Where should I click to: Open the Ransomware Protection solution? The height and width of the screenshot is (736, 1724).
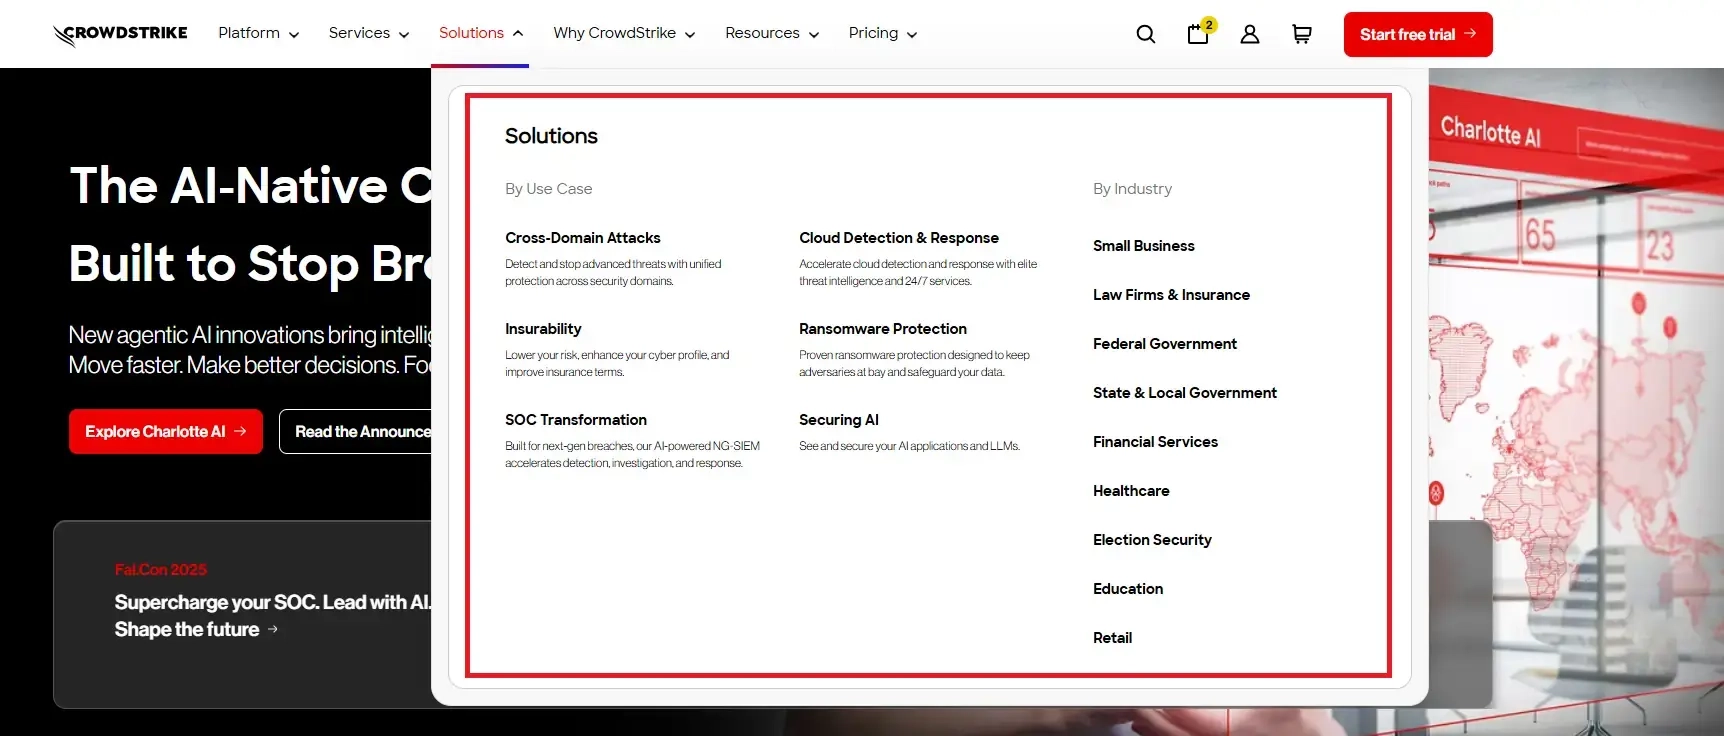pyautogui.click(x=883, y=329)
